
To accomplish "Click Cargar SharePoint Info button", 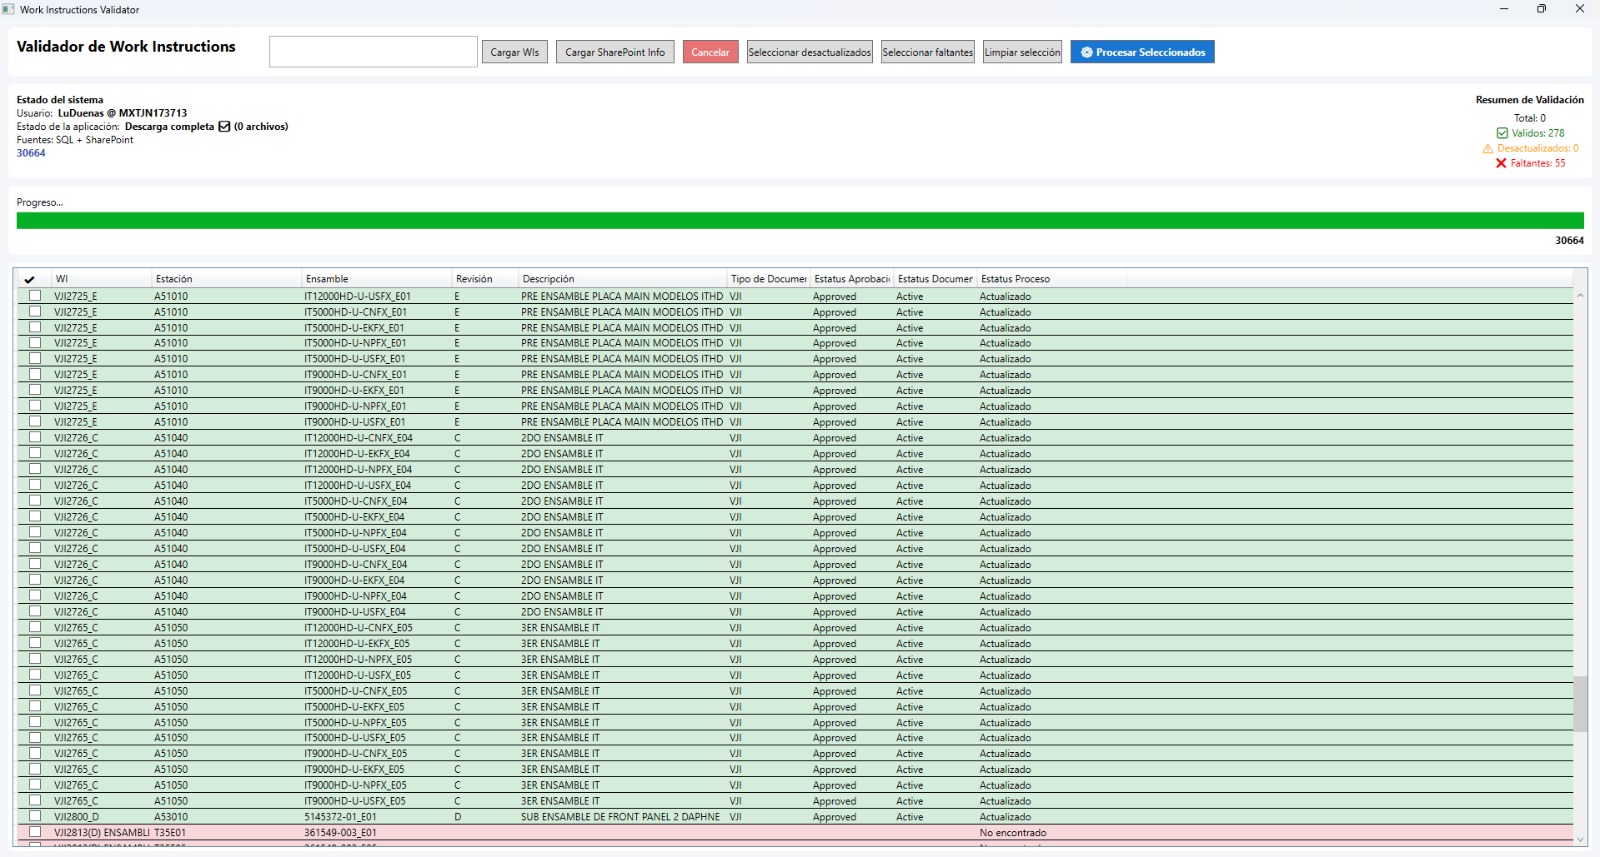I will [x=615, y=52].
